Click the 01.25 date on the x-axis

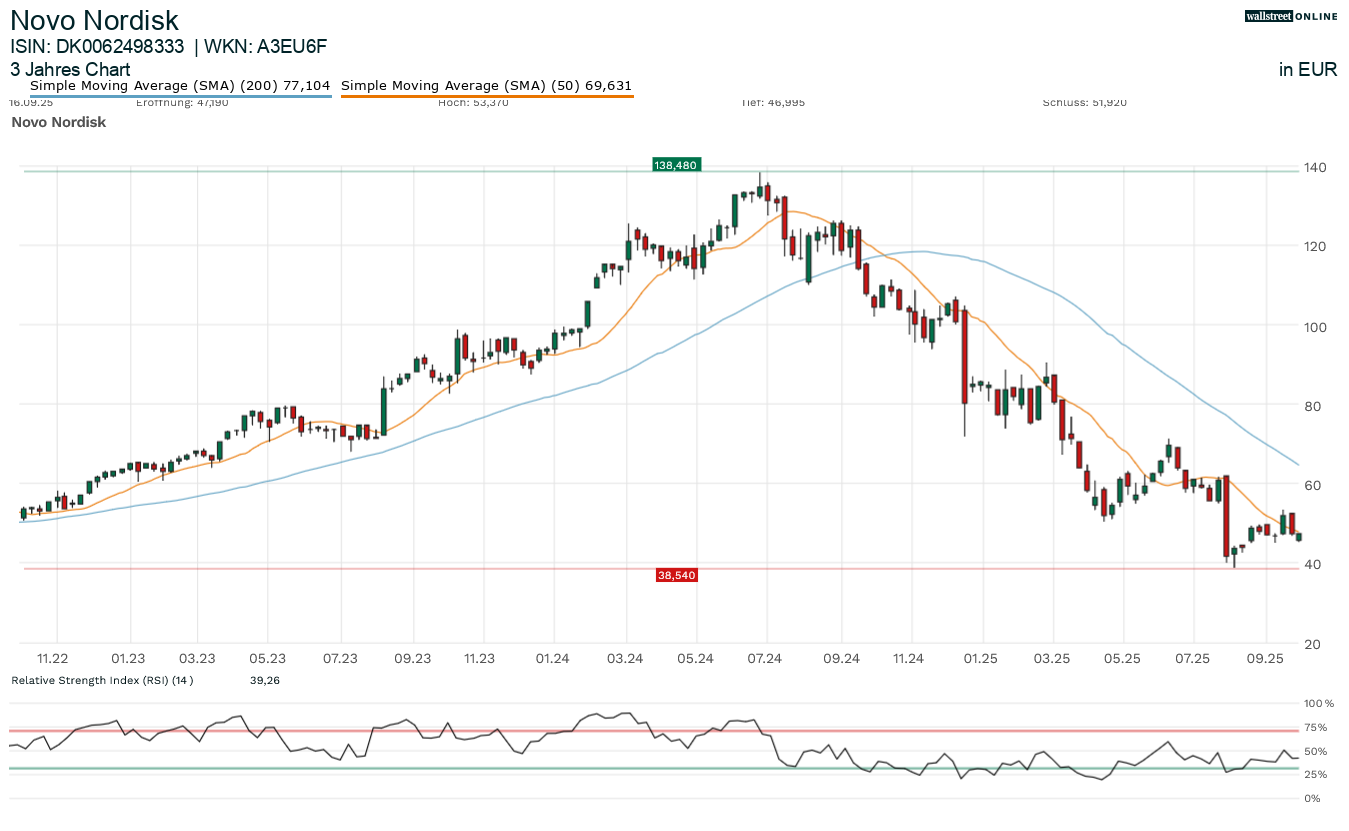tap(981, 658)
